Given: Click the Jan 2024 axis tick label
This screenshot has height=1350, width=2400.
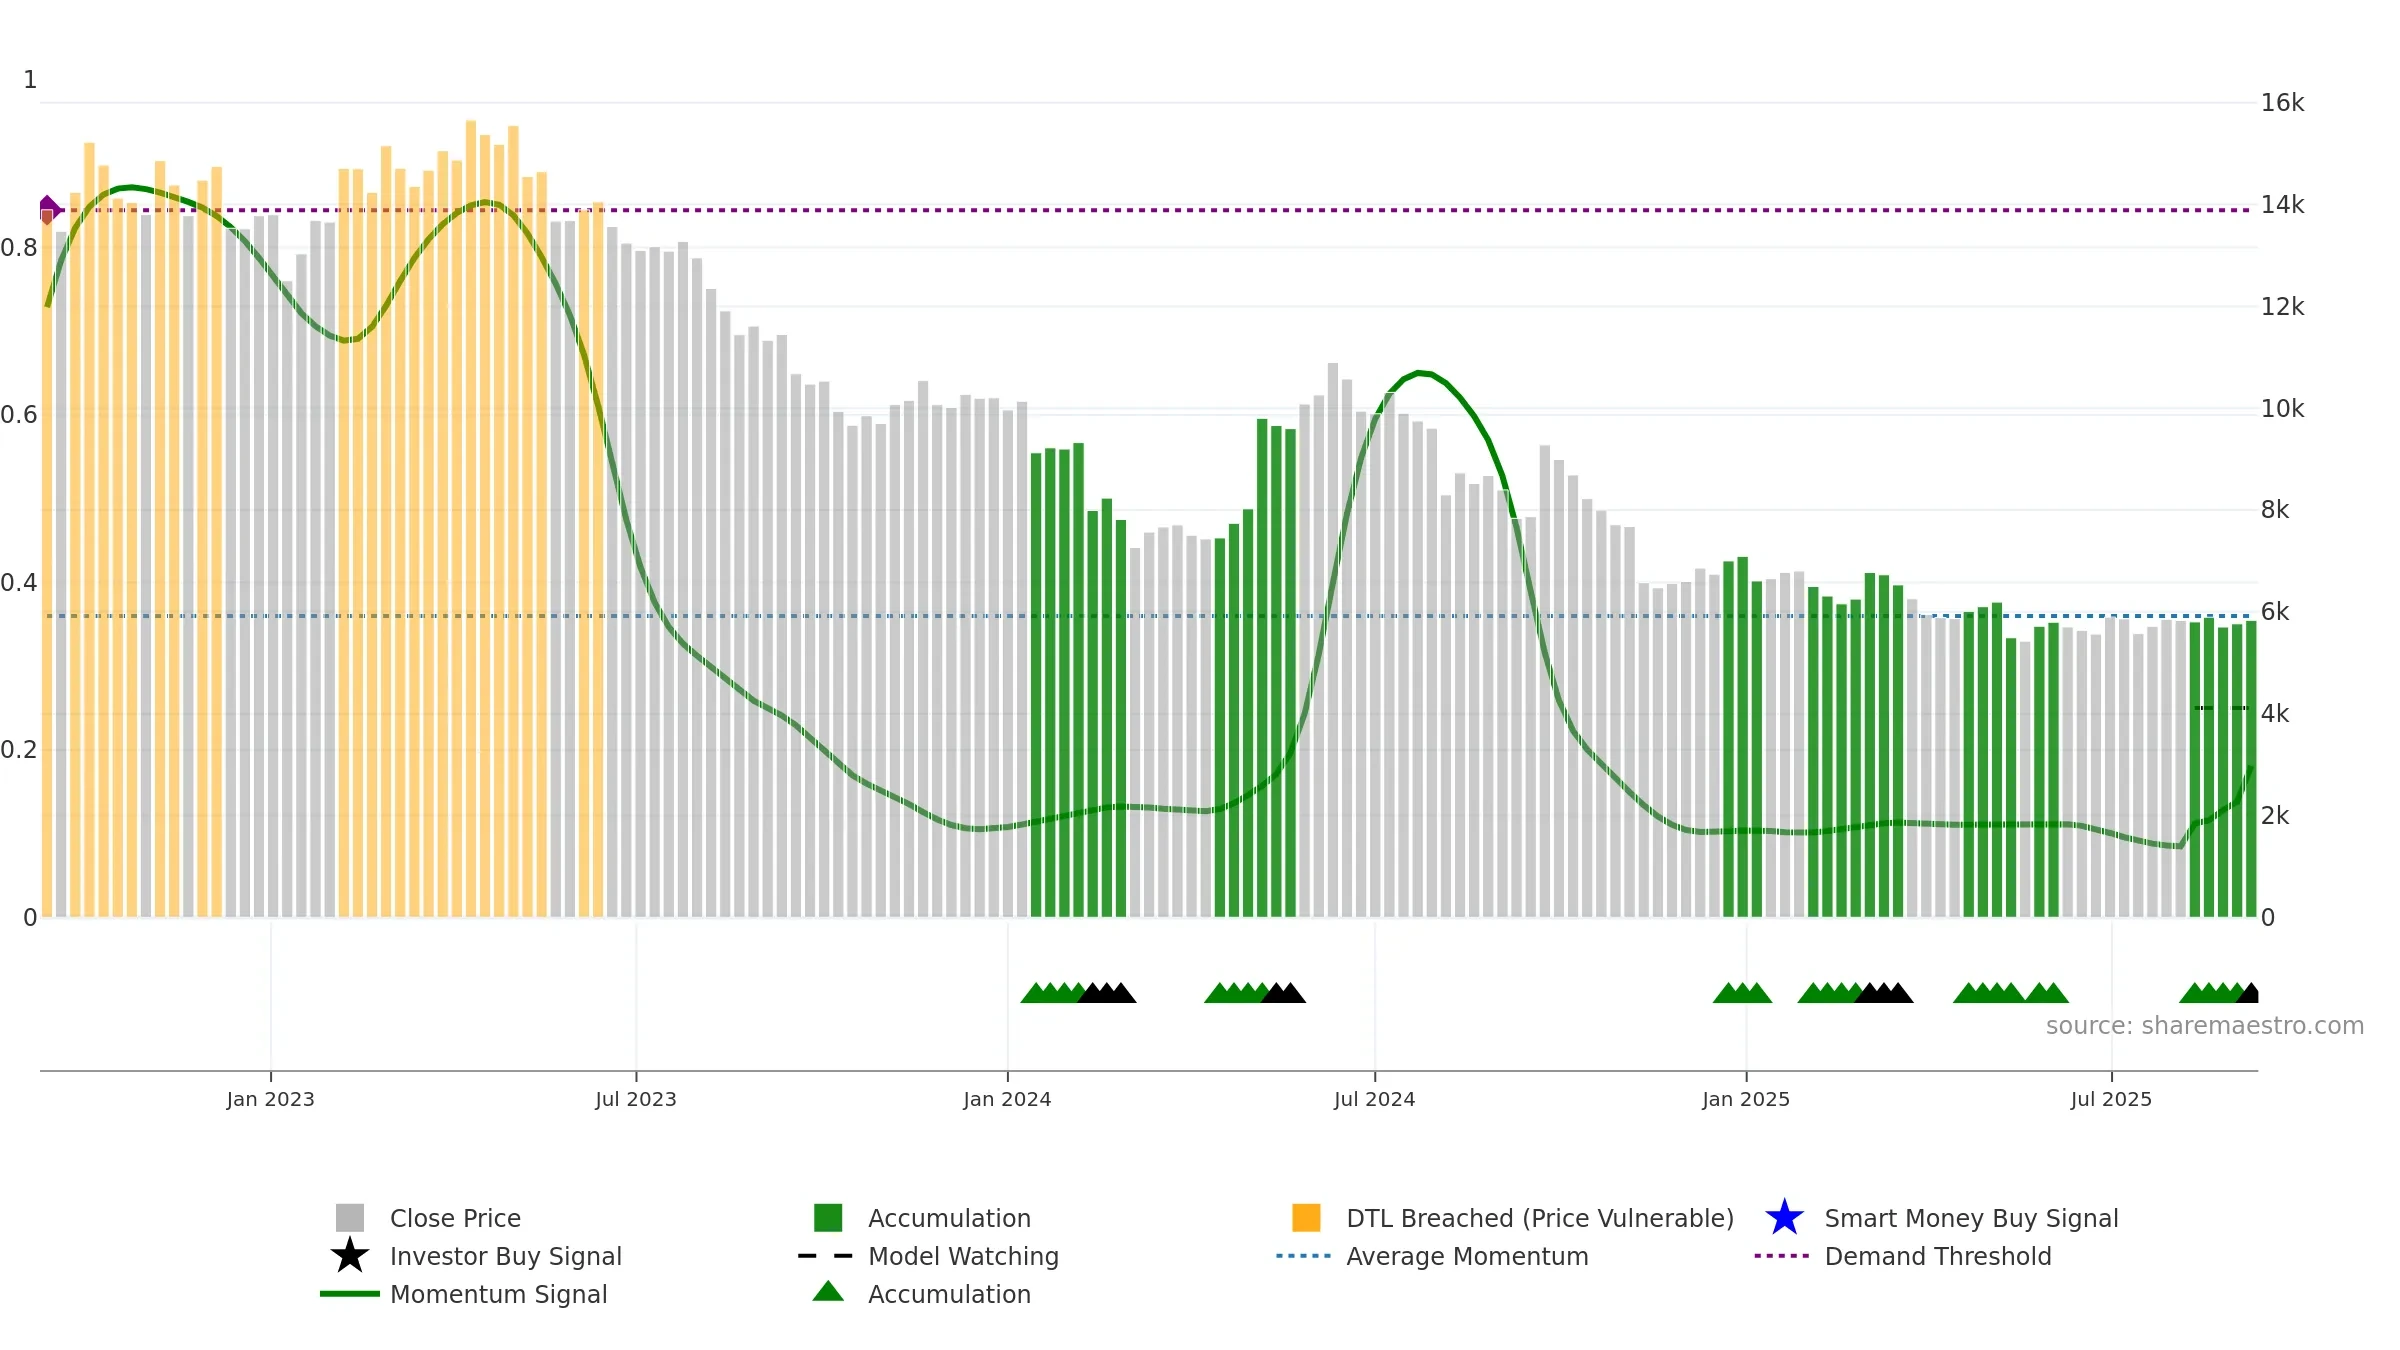Looking at the screenshot, I should tap(1007, 1100).
